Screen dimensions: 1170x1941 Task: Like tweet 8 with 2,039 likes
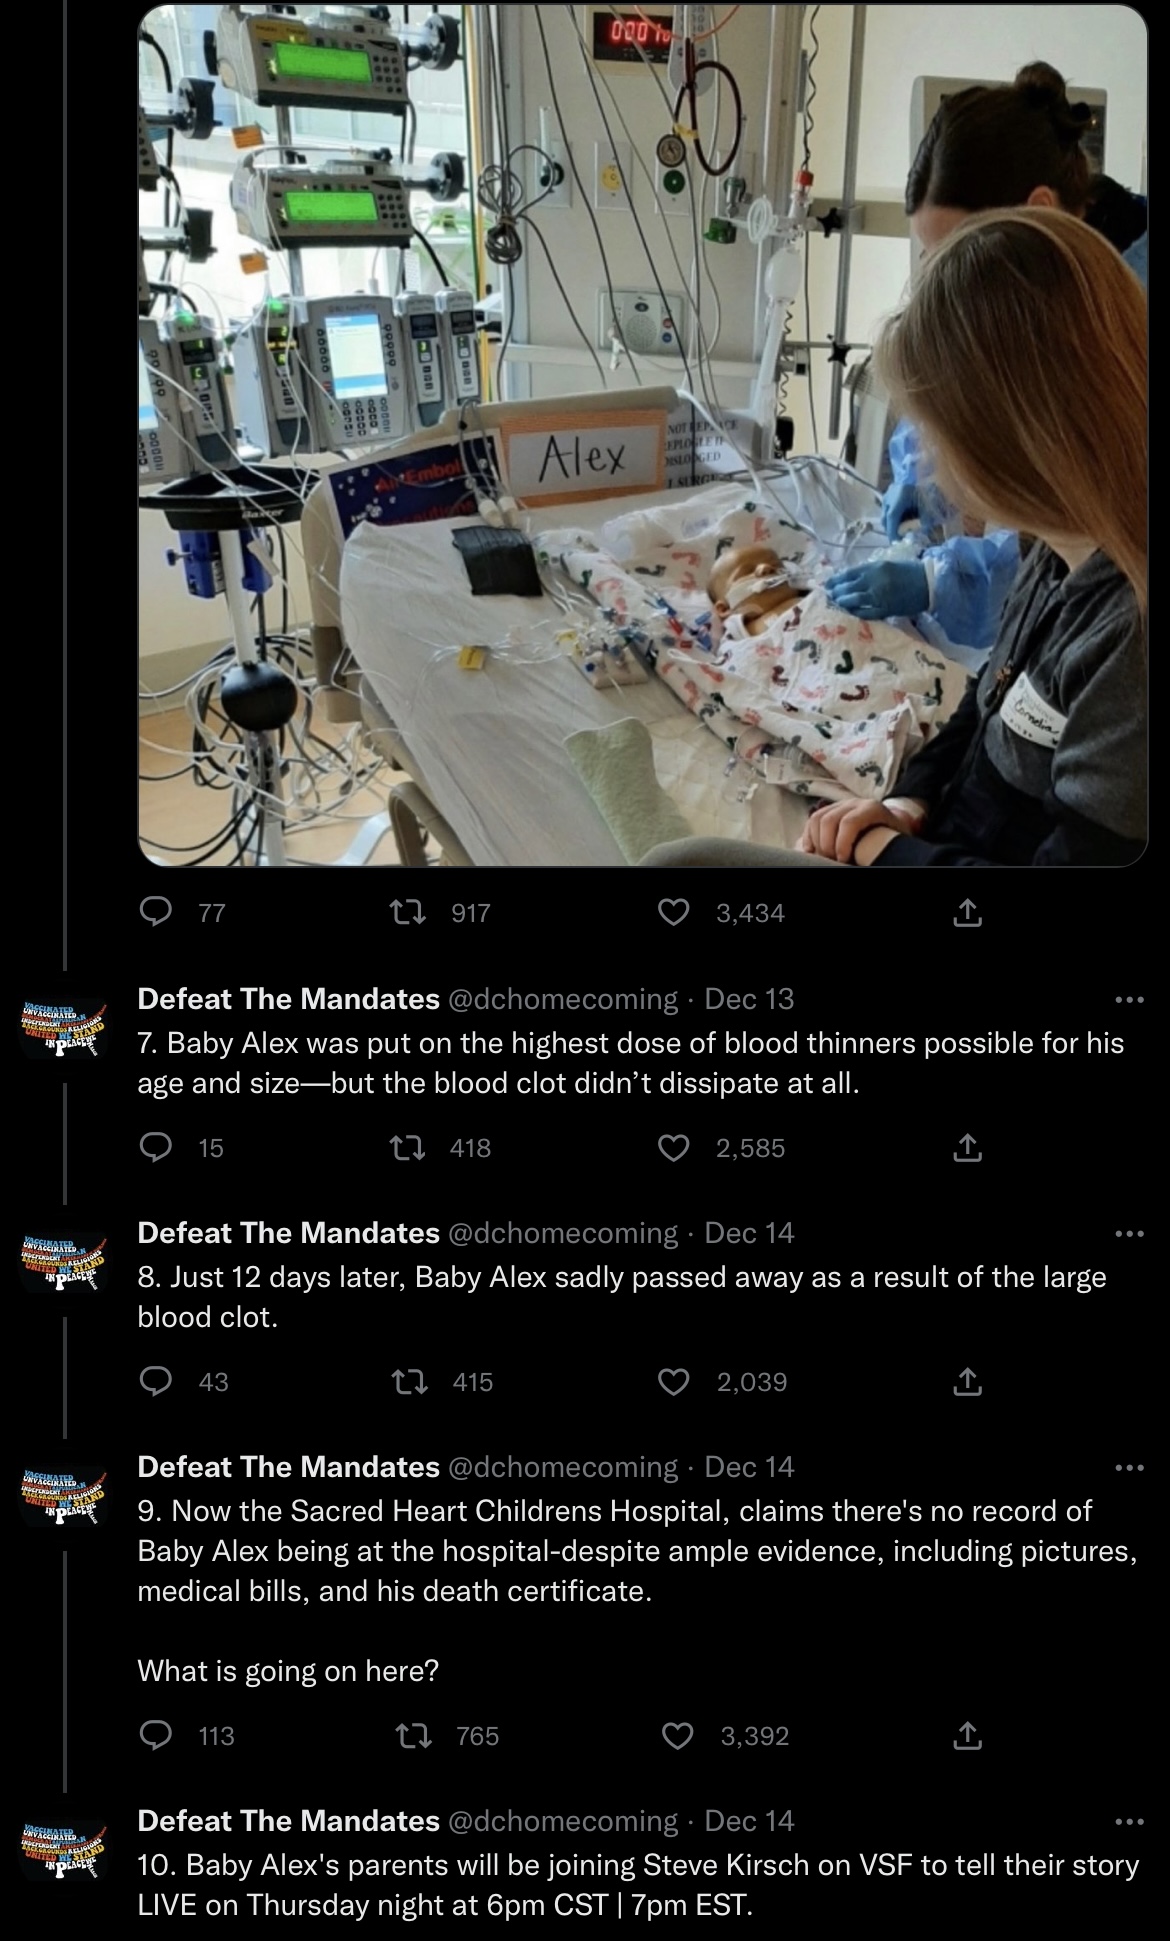[x=675, y=1381]
